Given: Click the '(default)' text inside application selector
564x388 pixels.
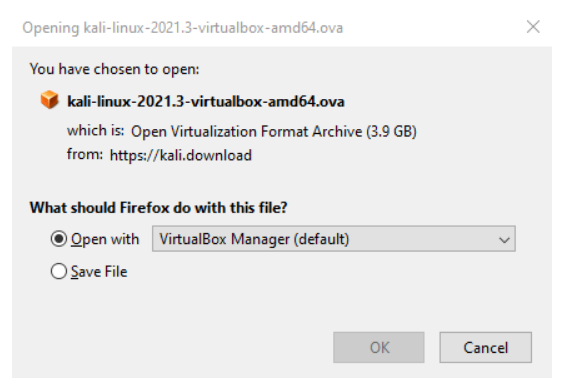Looking at the screenshot, I should (322, 239).
